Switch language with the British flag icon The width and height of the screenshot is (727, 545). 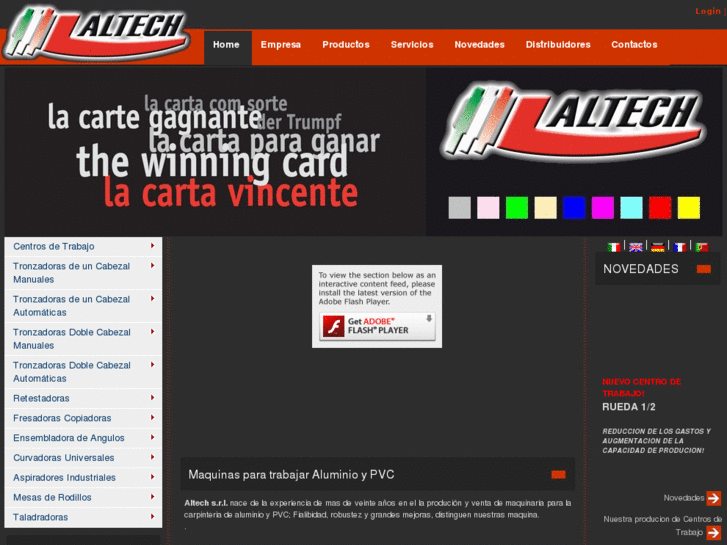click(636, 247)
